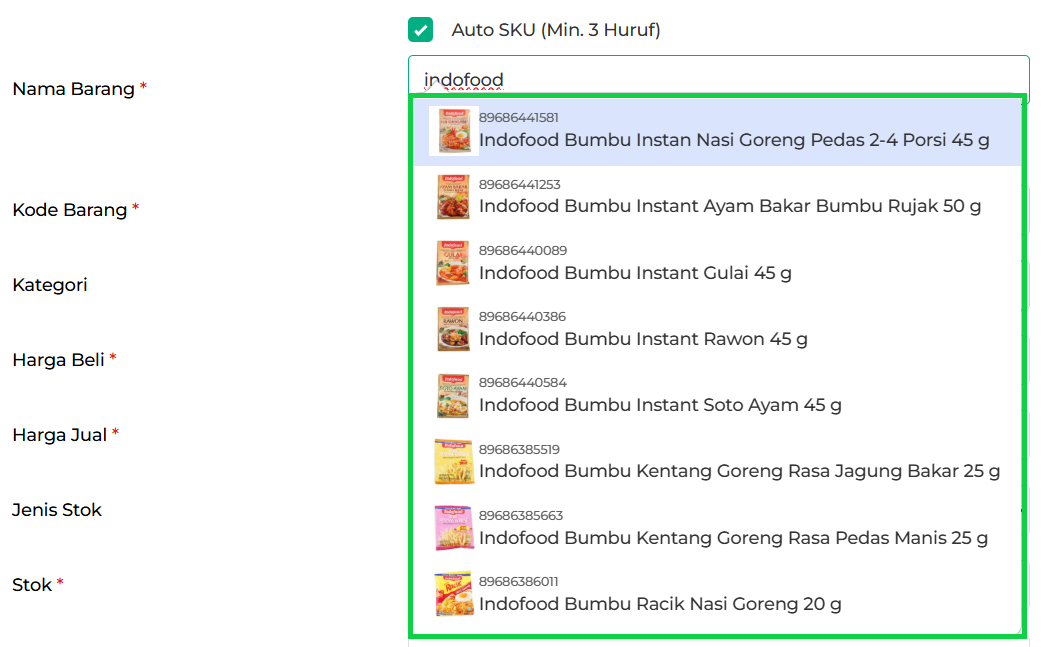Select Kentang Goreng Rasa Pedas Manis option
The image size is (1057, 647).
click(733, 537)
